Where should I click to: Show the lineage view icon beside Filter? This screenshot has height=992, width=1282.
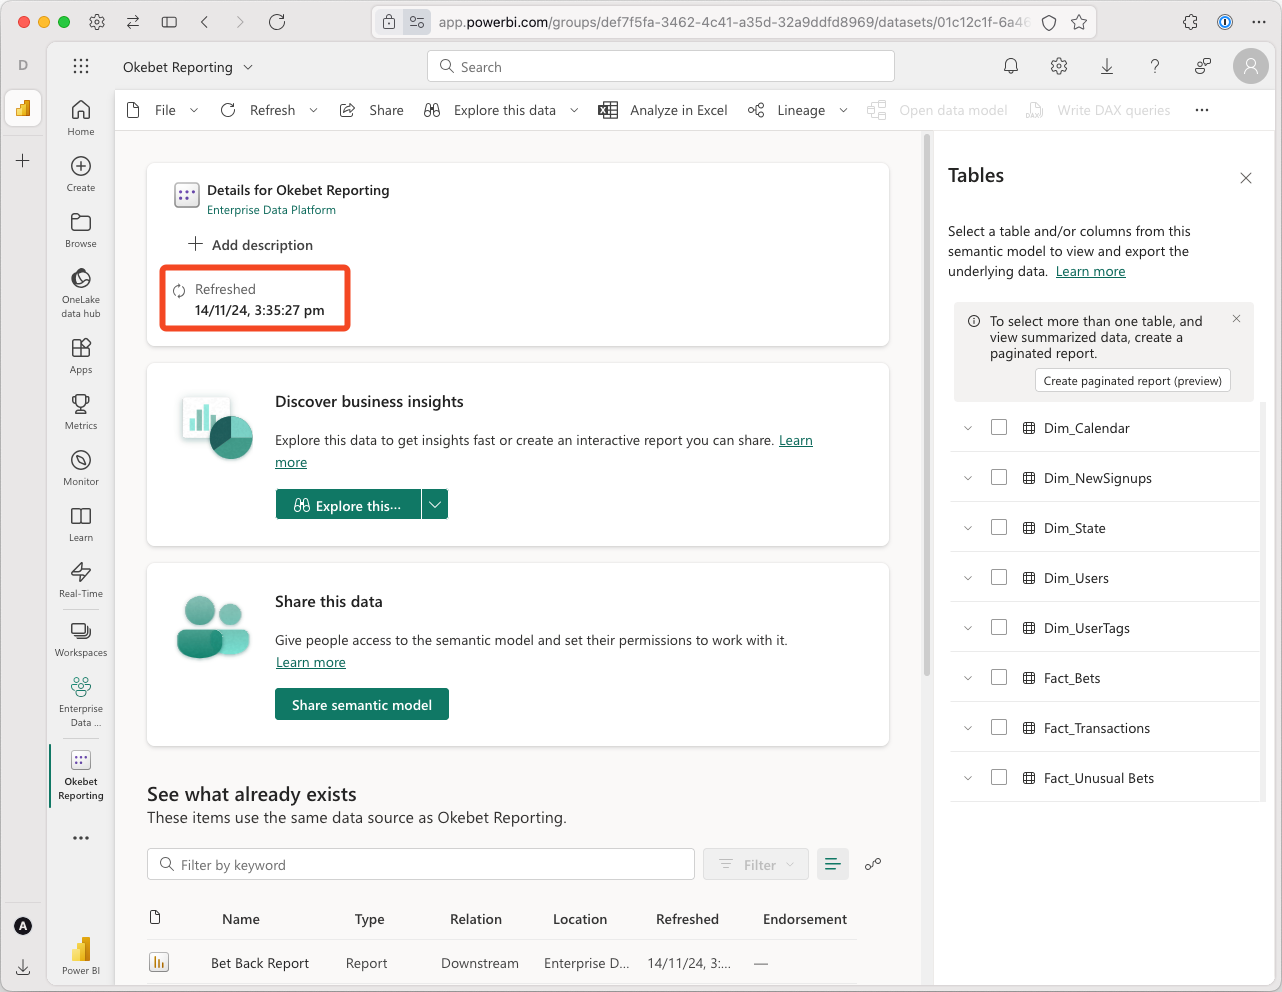(x=873, y=864)
